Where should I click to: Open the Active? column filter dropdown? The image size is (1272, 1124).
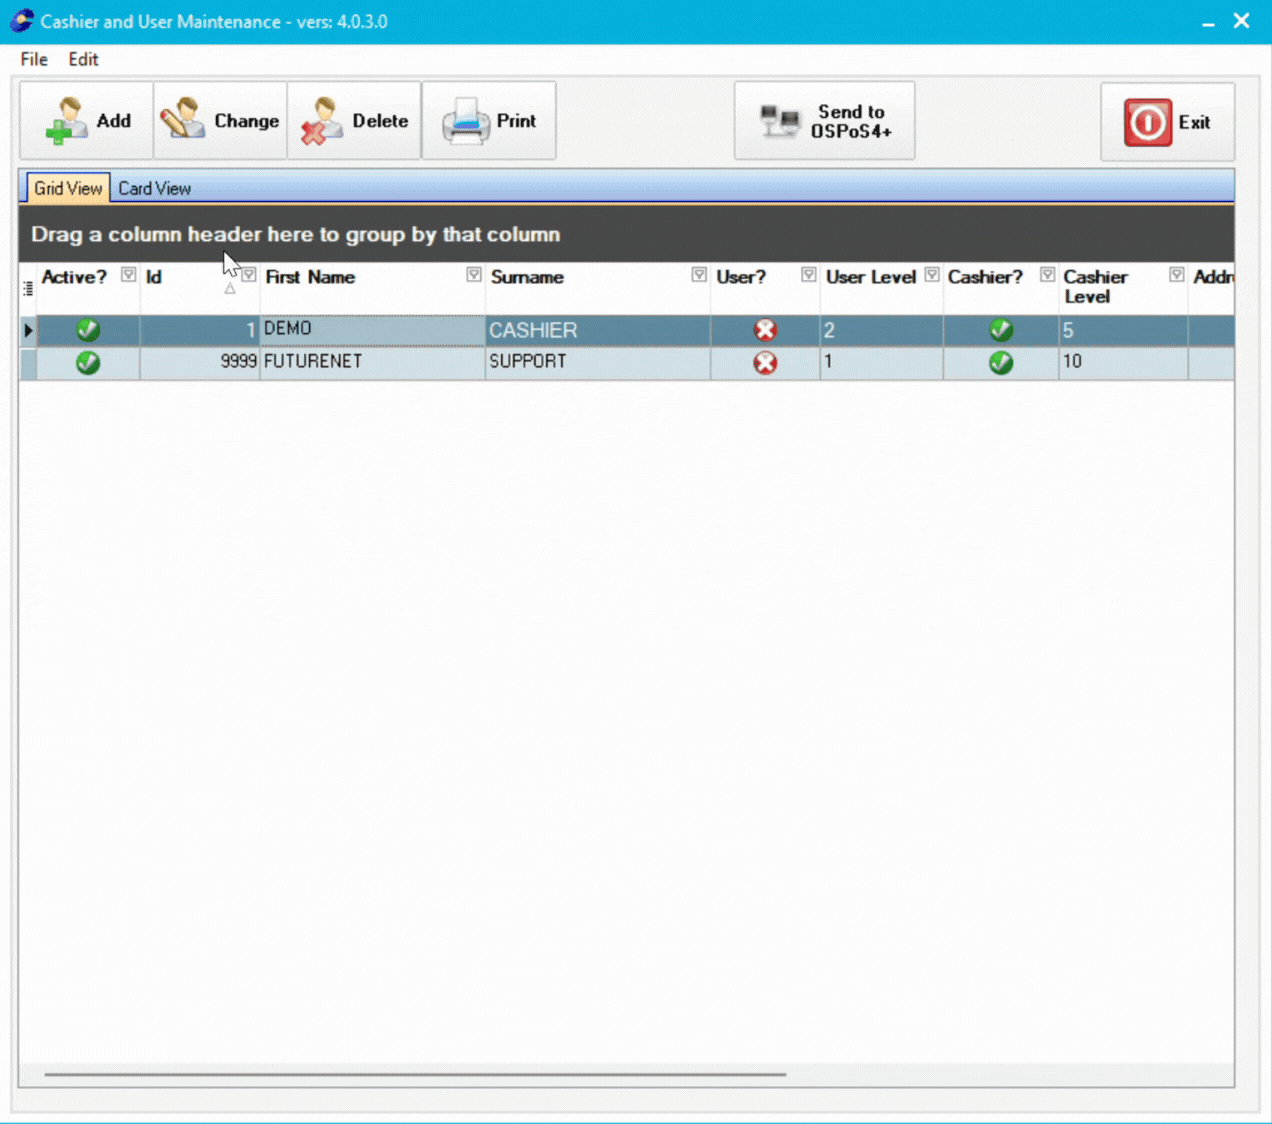tap(128, 273)
